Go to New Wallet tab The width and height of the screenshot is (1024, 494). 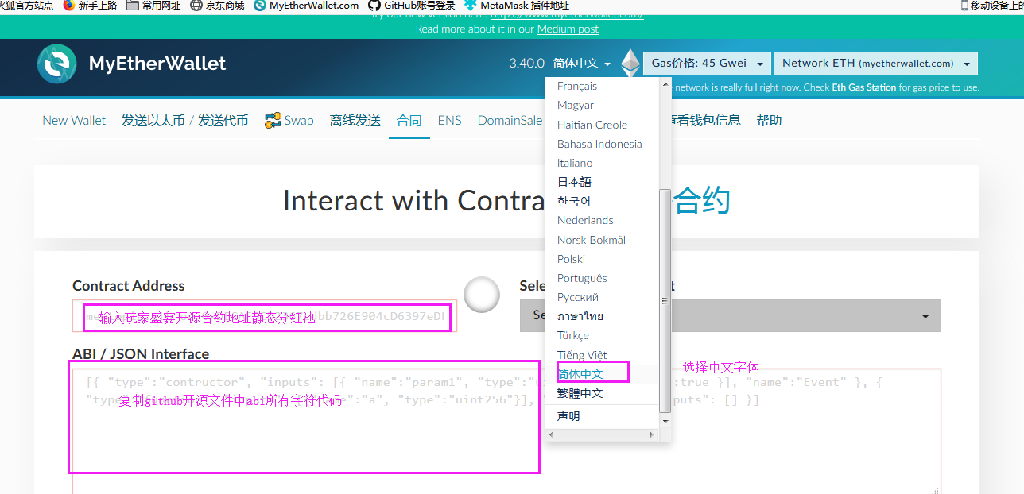tap(74, 120)
